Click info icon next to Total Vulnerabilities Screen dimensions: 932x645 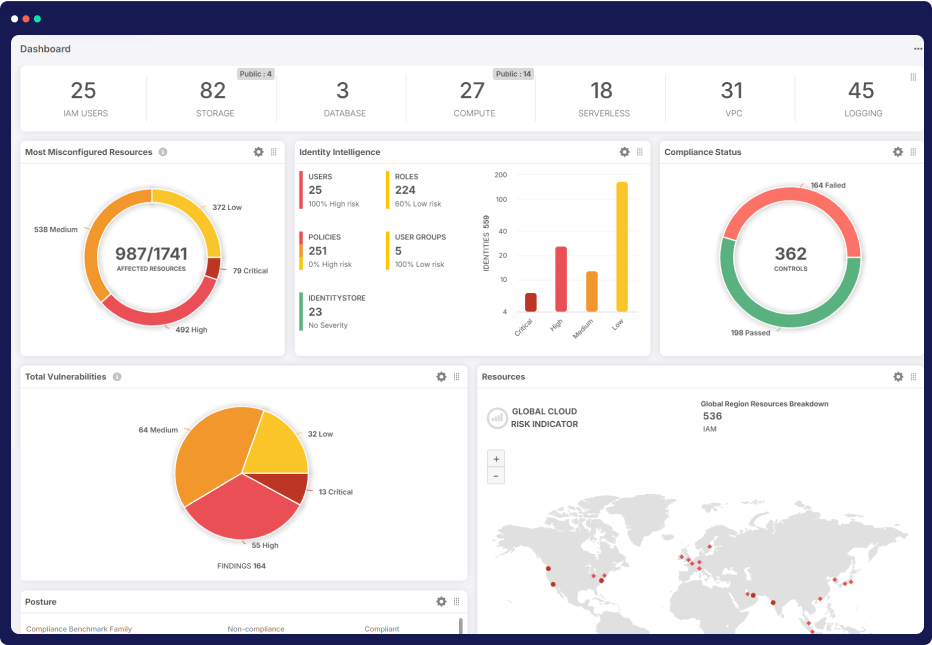(117, 377)
